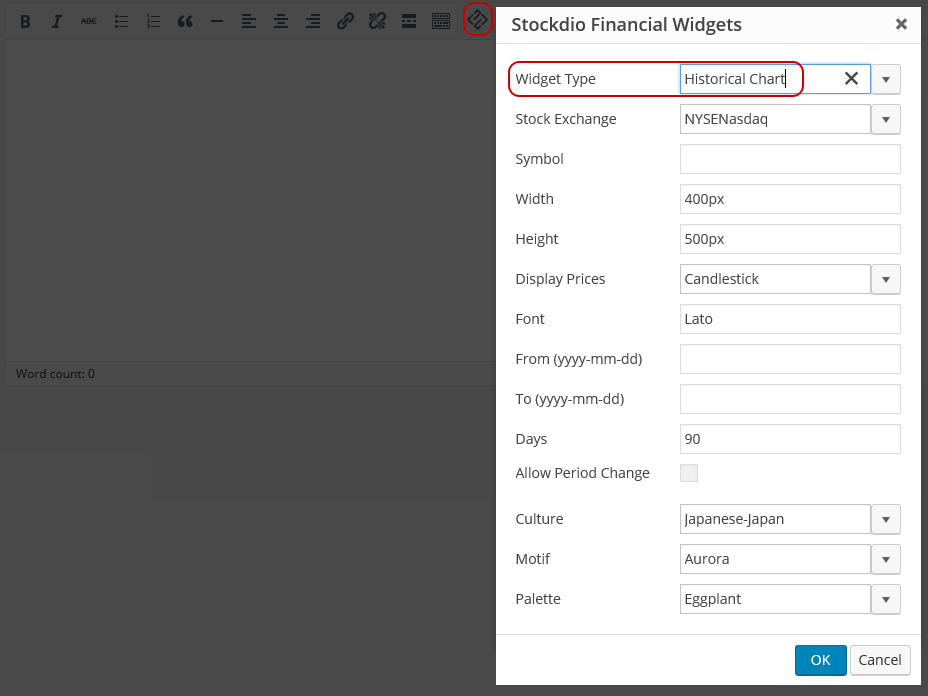Insert a bulleted list
The image size is (928, 696).
[x=121, y=22]
